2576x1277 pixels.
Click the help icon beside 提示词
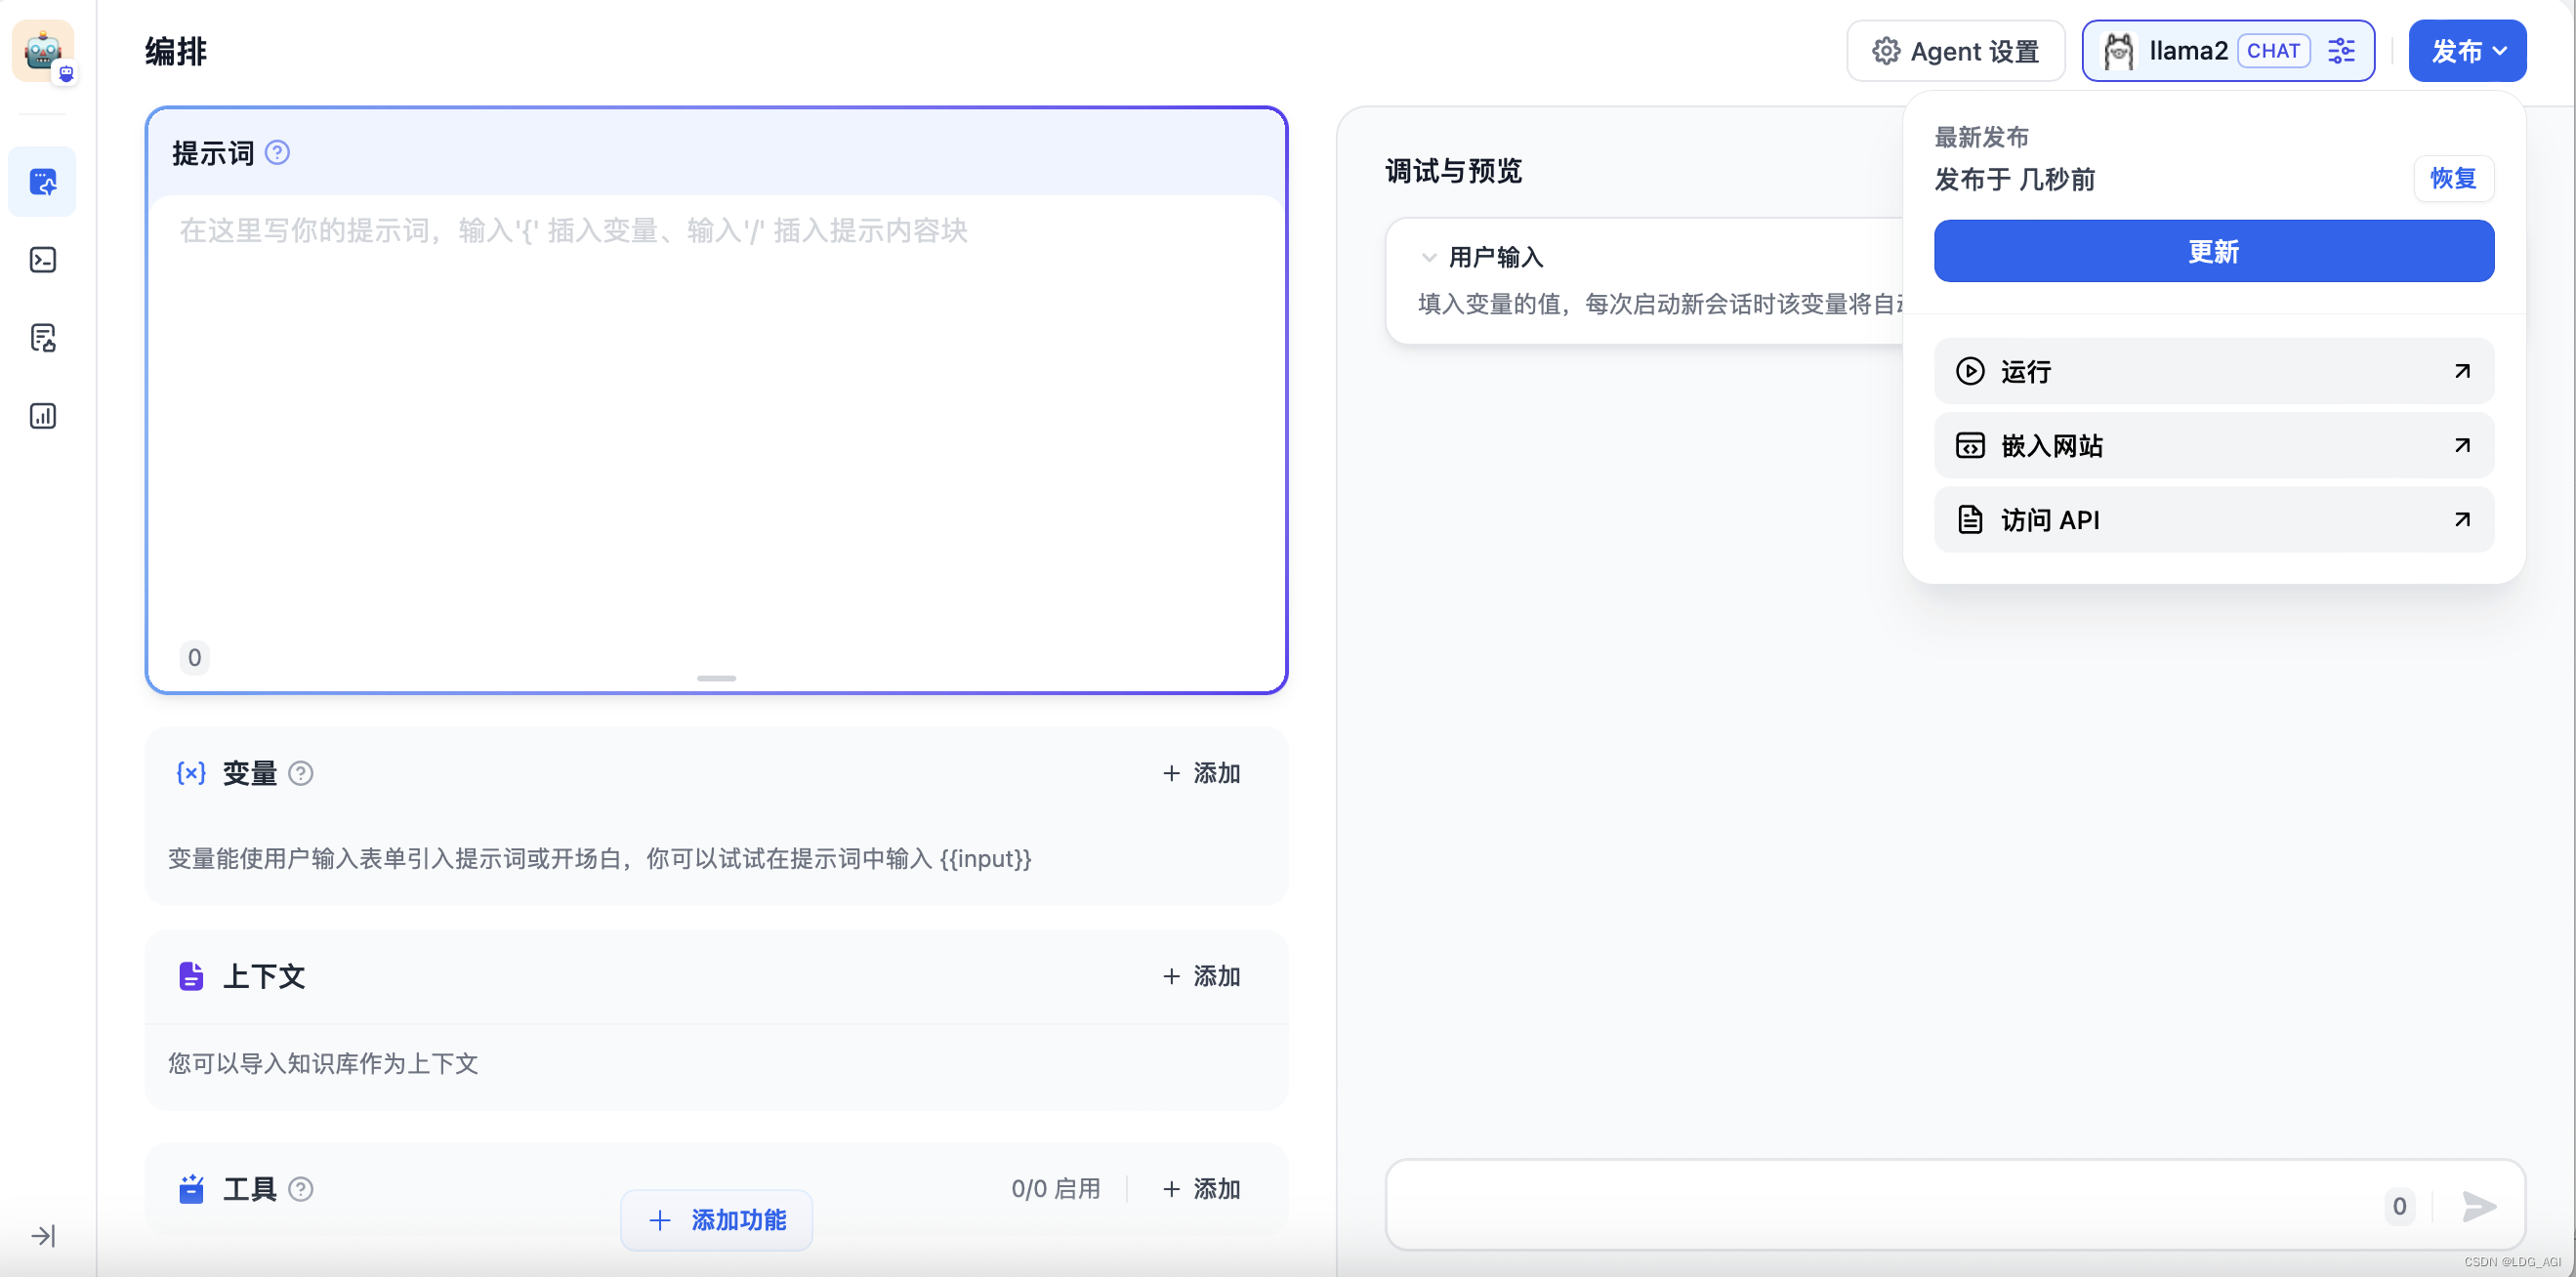[x=278, y=153]
